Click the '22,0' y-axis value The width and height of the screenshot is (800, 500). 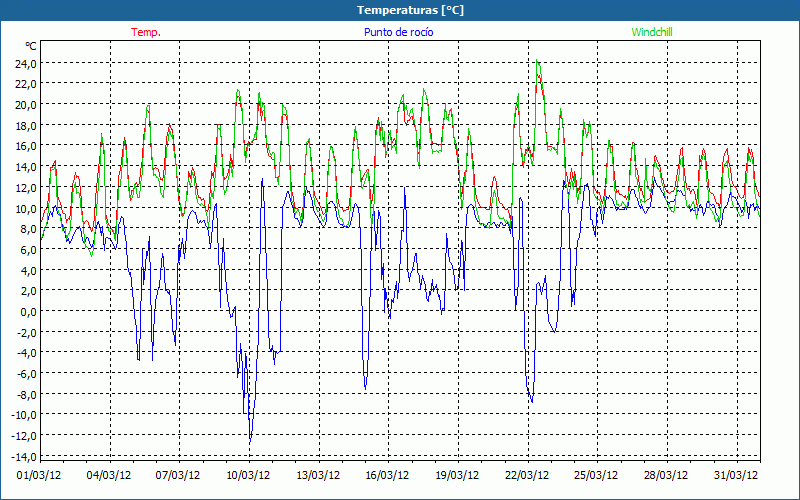pyautogui.click(x=26, y=84)
